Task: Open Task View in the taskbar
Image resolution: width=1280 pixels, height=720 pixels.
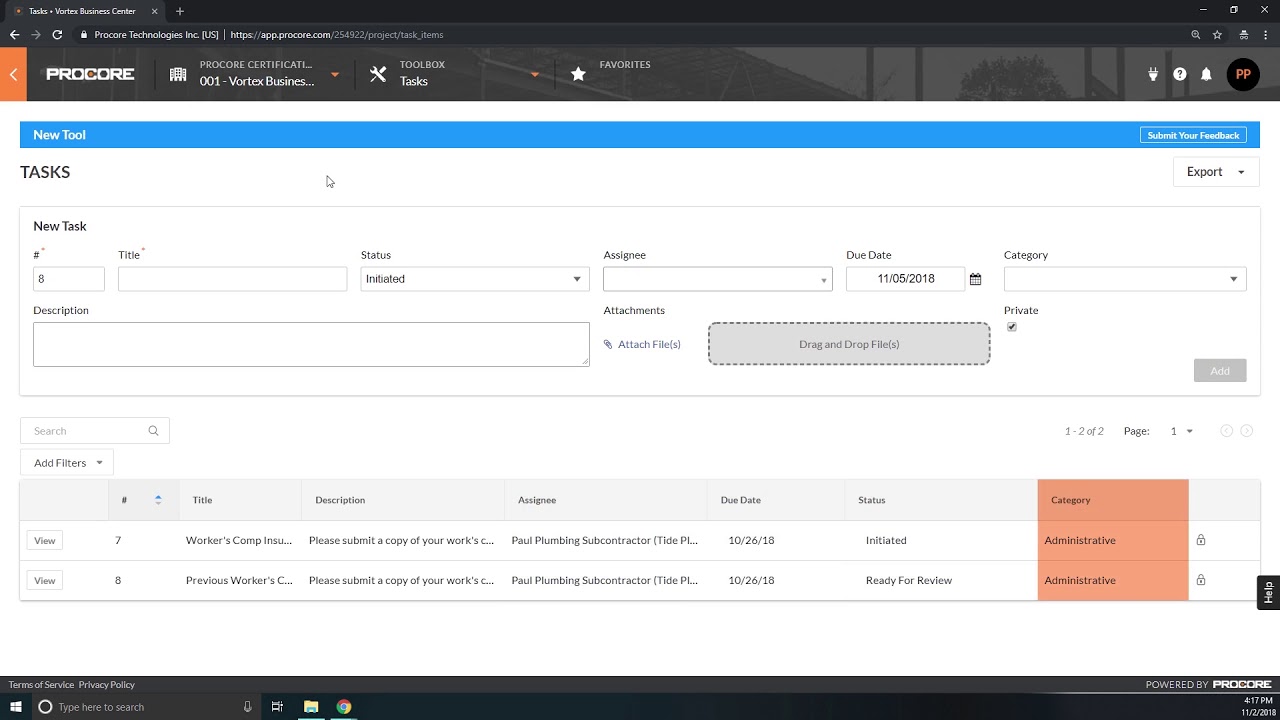Action: (277, 707)
